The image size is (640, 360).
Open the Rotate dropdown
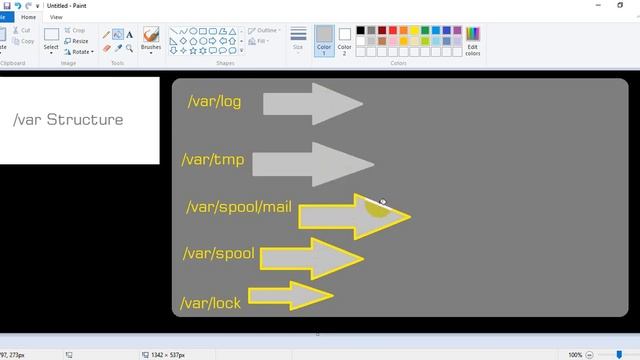[x=79, y=52]
